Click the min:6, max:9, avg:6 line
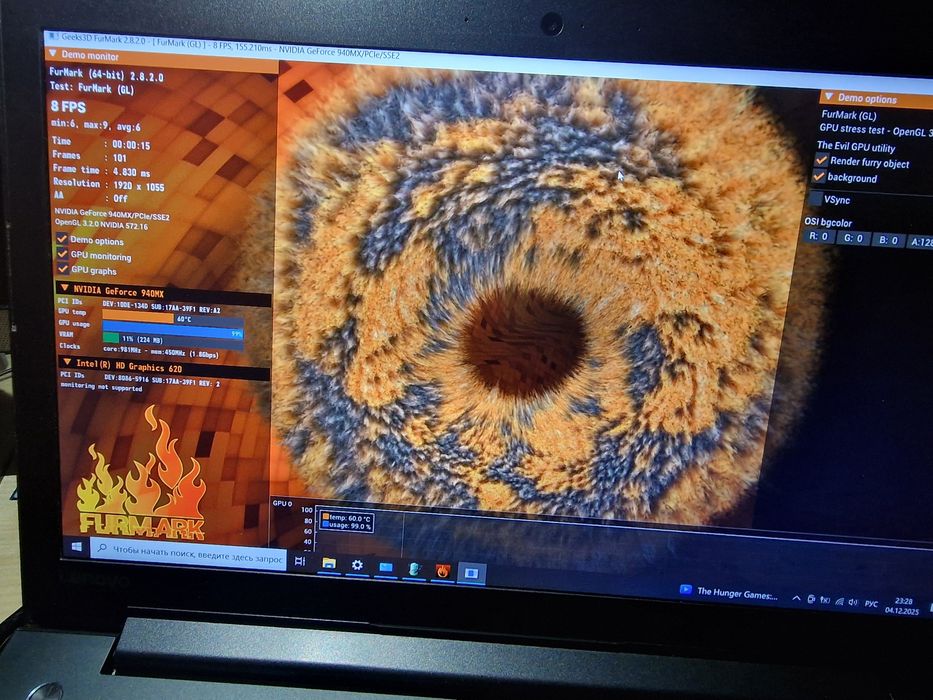The image size is (933, 700). (95, 126)
